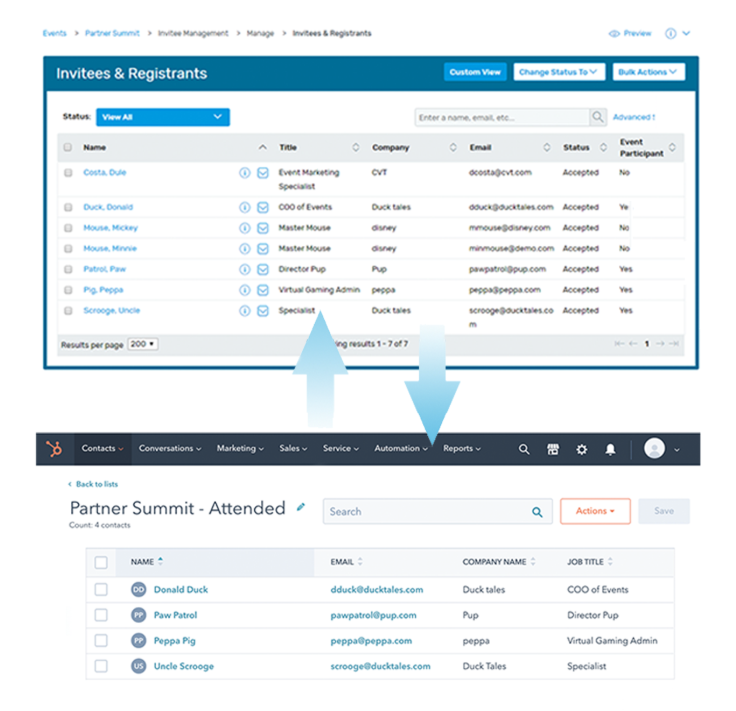This screenshot has height=711, width=736.
Task: Select Peppa Pig contact checkbox
Action: point(101,641)
